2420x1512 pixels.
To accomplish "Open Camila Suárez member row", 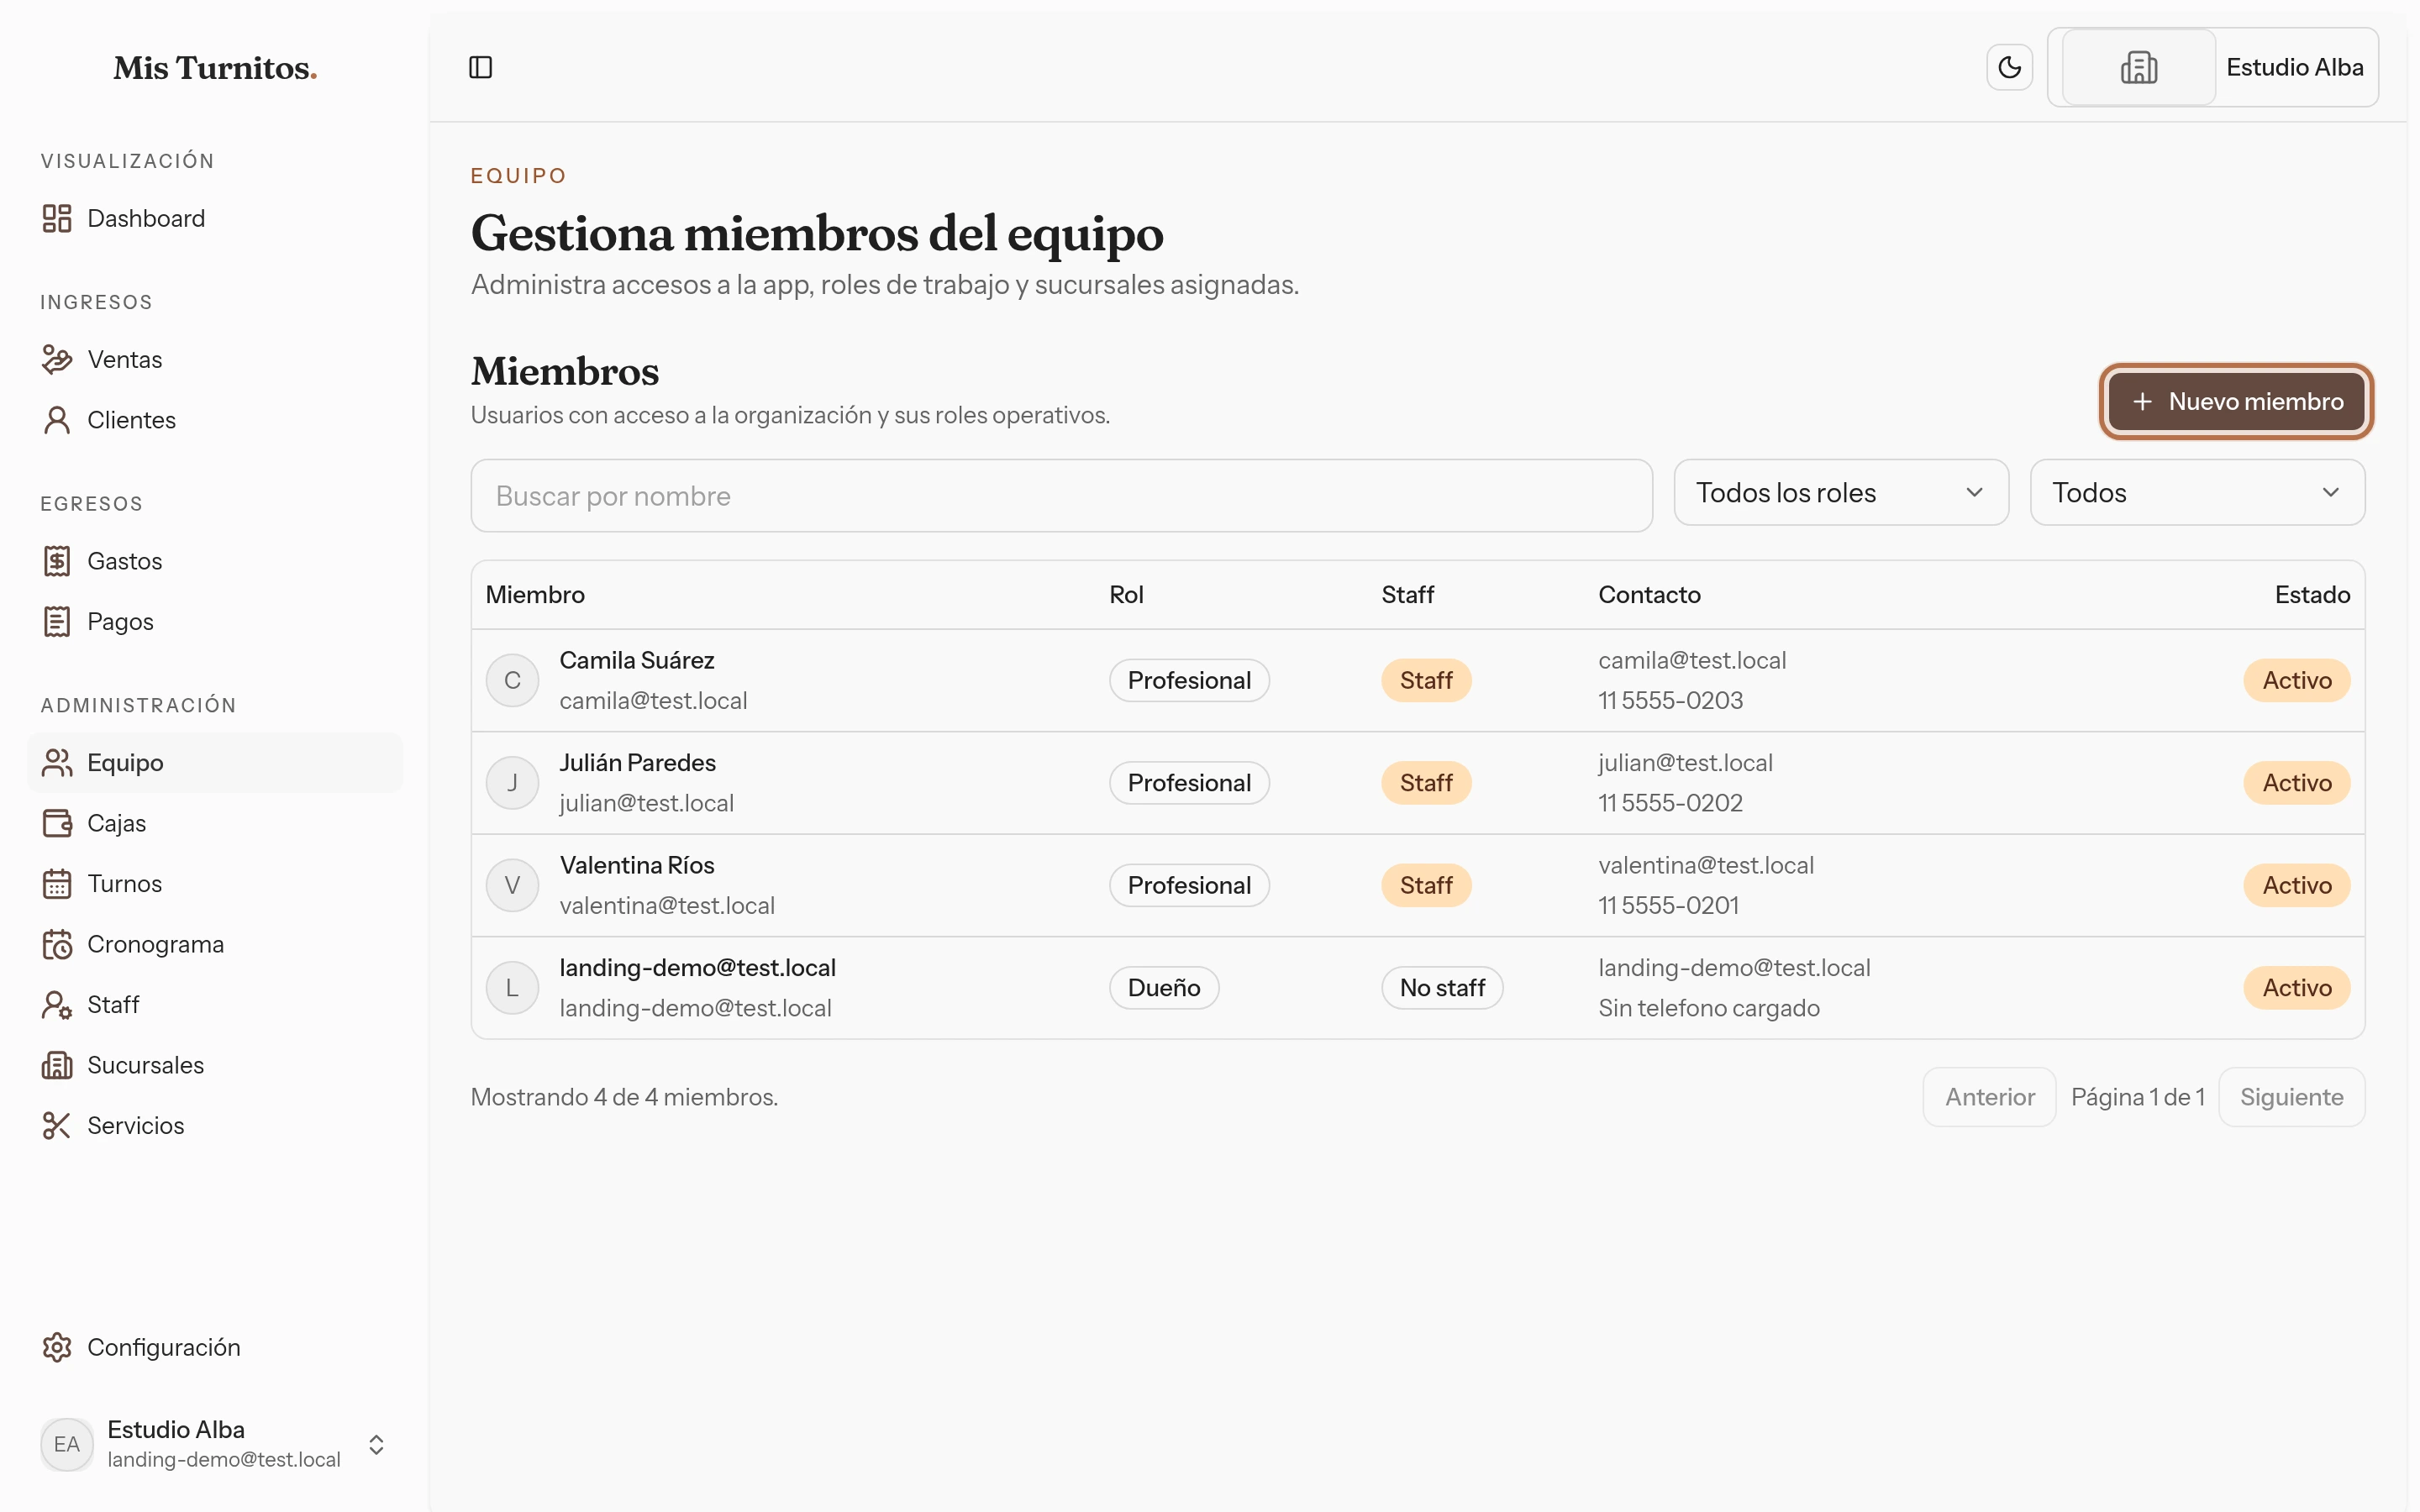I will coord(1418,680).
